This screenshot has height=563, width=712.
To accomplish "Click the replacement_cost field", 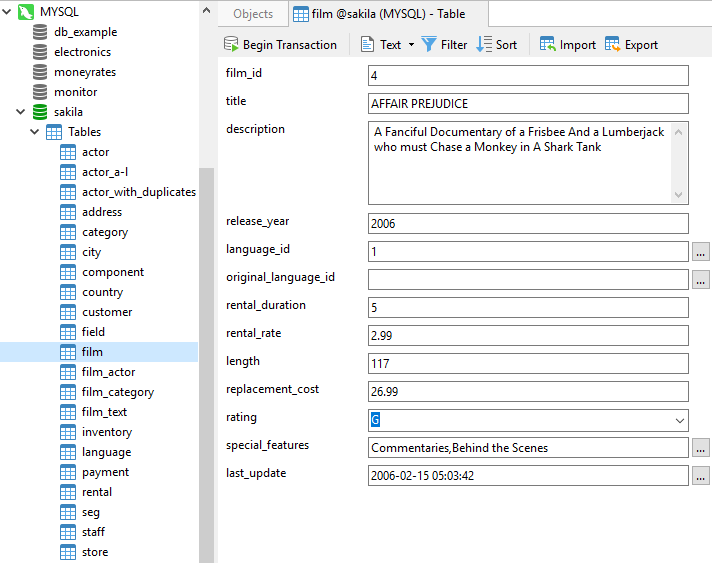I will (x=528, y=391).
